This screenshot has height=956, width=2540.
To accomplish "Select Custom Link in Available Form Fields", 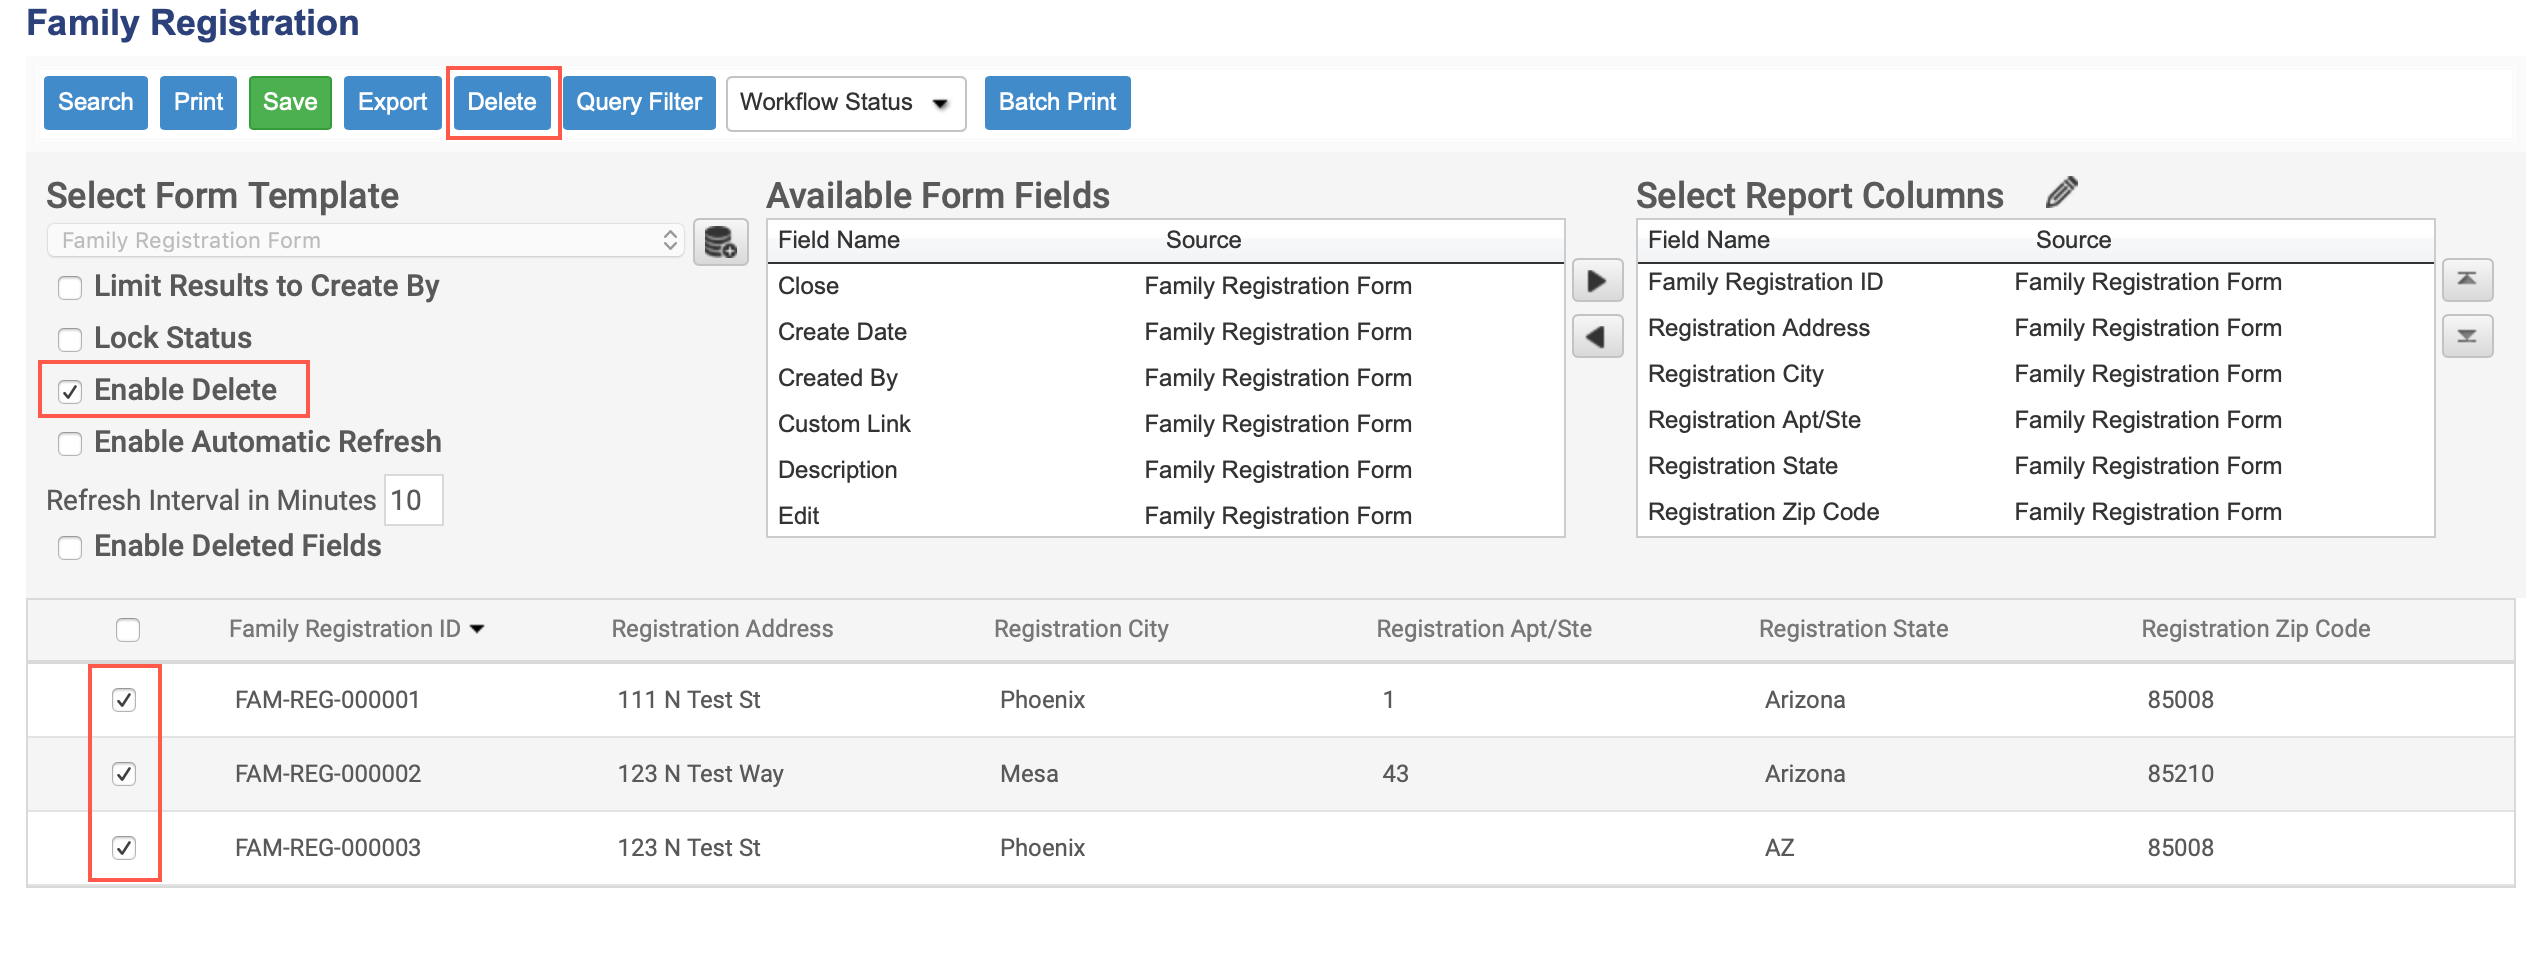I will coord(844,424).
